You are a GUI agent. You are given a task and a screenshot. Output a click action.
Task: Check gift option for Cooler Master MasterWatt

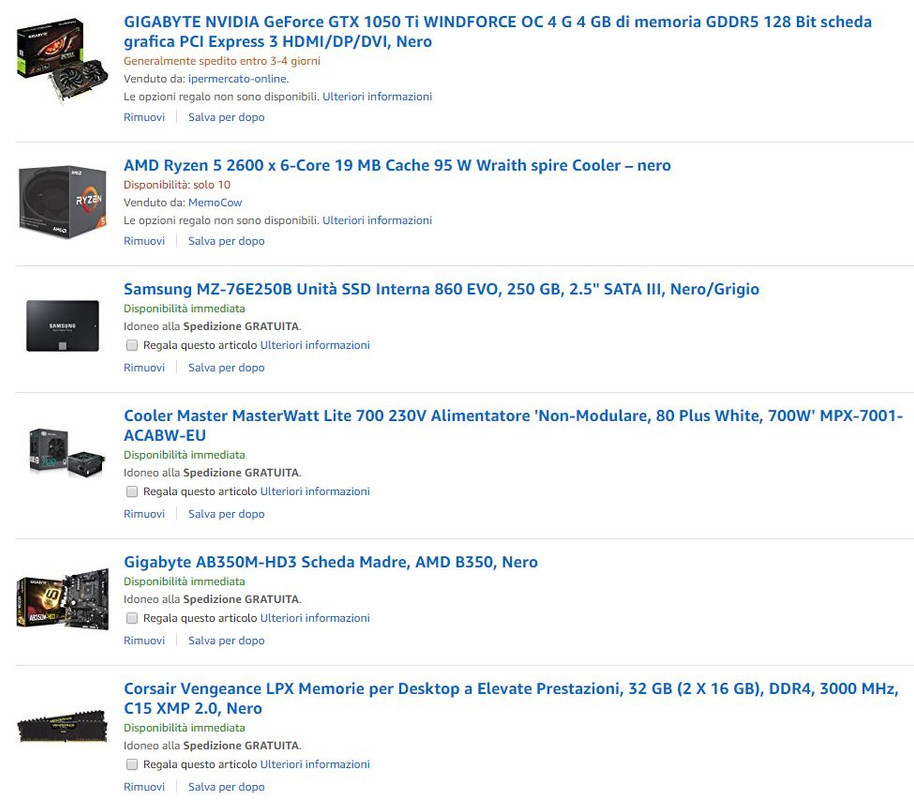pos(132,492)
